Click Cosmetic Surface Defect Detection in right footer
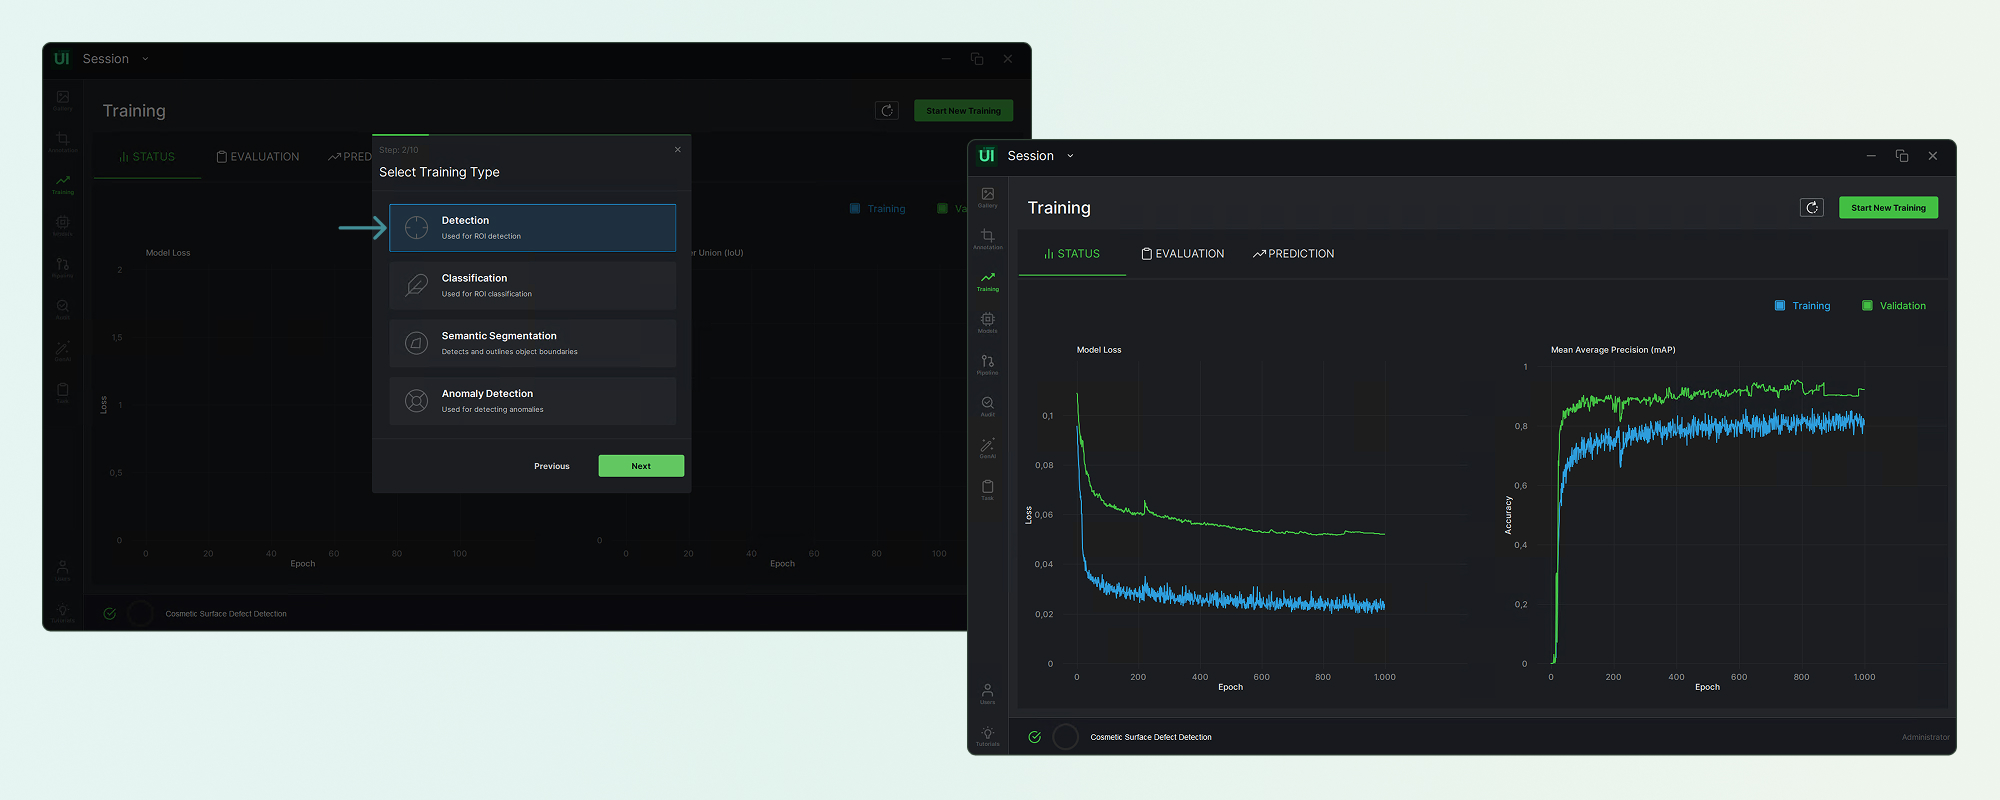Screen dimensions: 2000x800 1151,737
